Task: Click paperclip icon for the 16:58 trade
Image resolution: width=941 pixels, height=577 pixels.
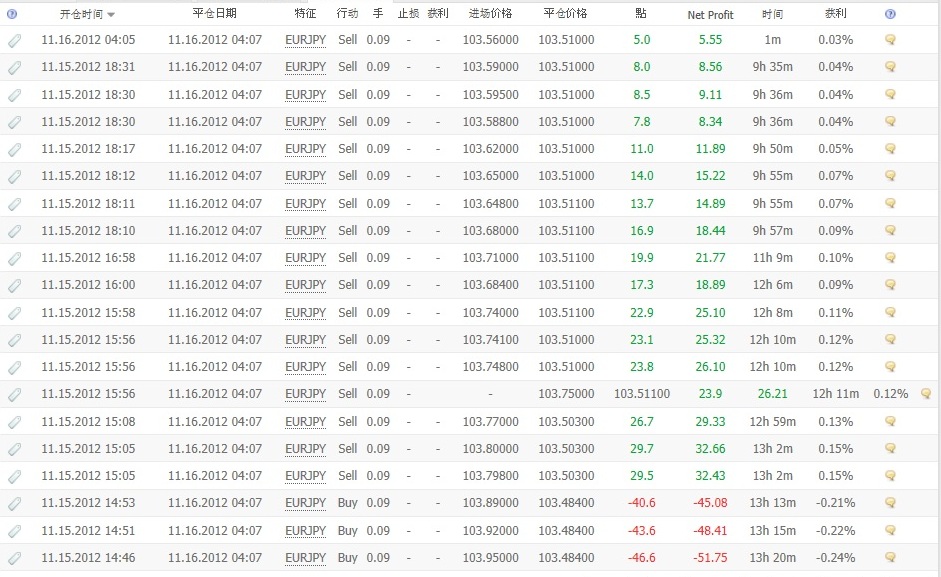Action: tap(14, 258)
